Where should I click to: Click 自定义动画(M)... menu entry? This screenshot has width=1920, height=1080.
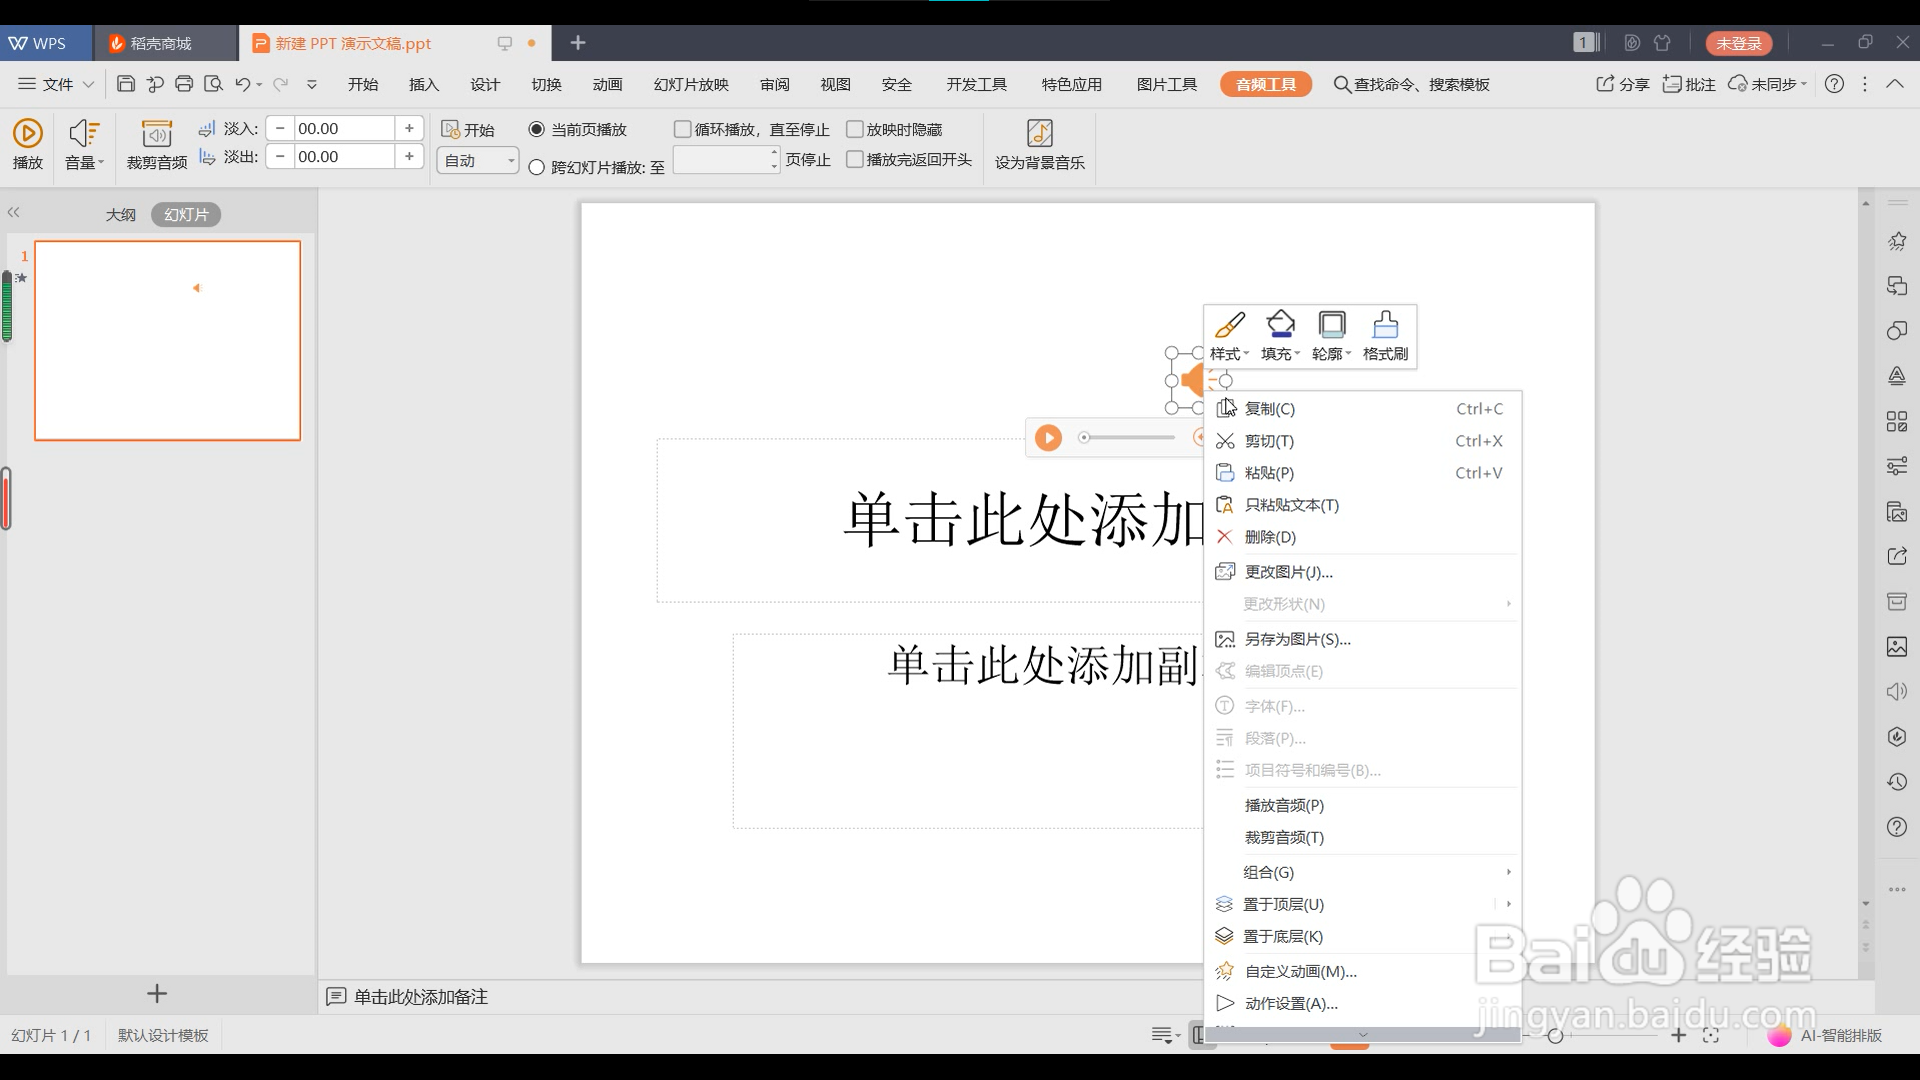coord(1365,972)
